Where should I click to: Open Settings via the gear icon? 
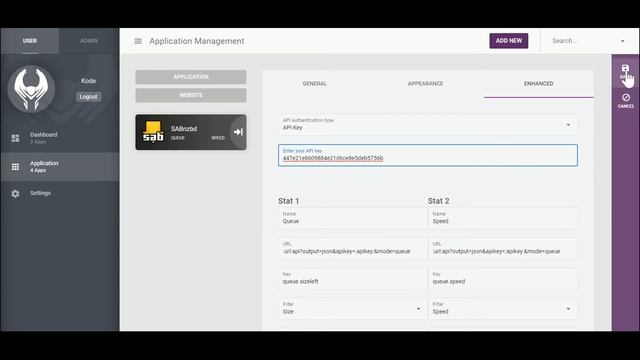15,193
